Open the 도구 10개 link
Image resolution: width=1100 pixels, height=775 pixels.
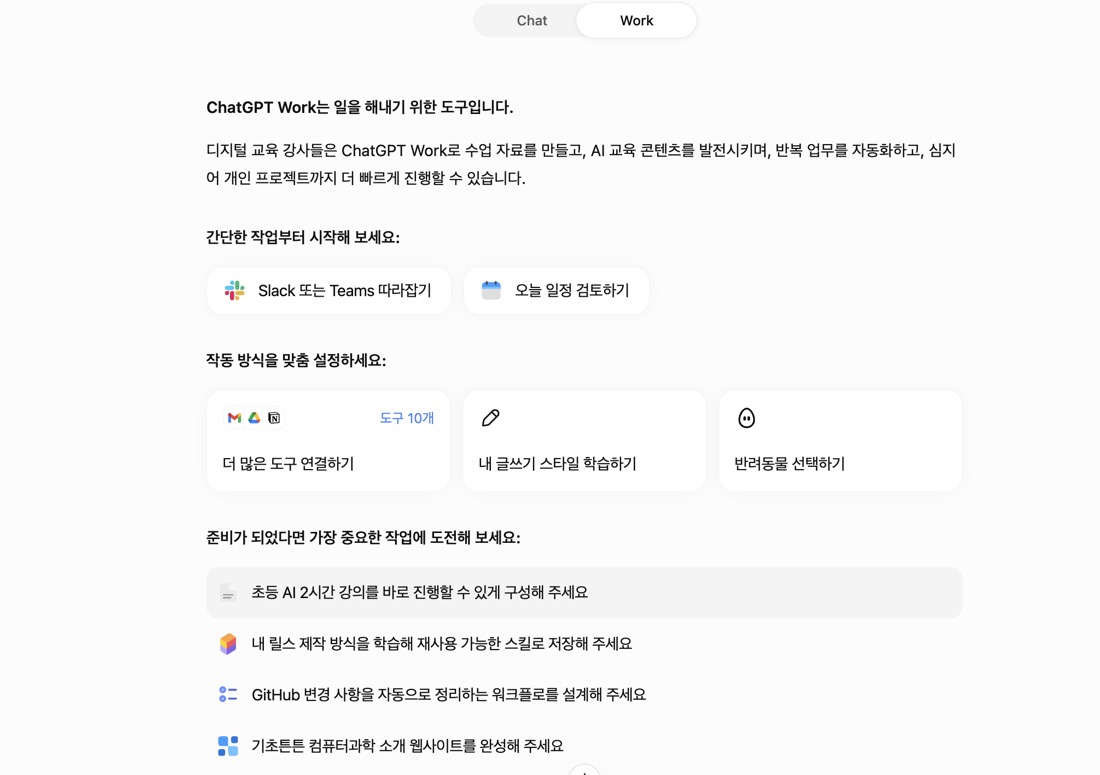[407, 418]
